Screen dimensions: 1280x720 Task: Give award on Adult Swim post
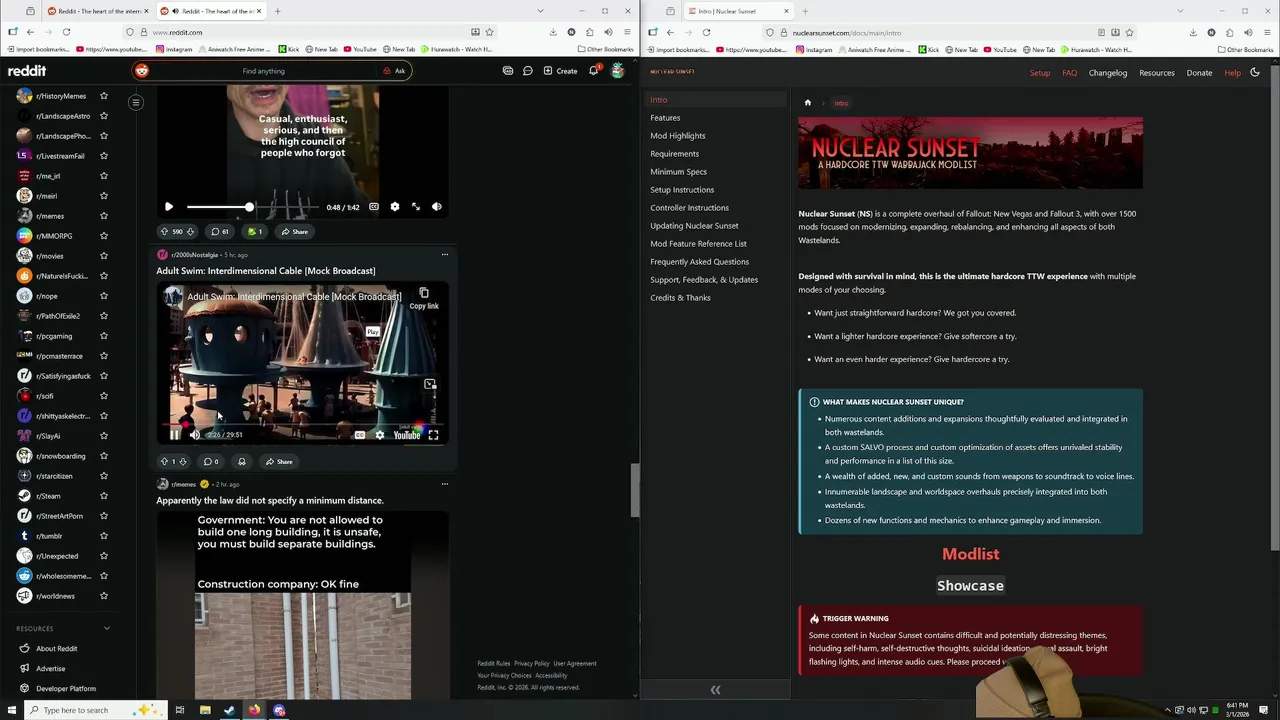point(242,462)
